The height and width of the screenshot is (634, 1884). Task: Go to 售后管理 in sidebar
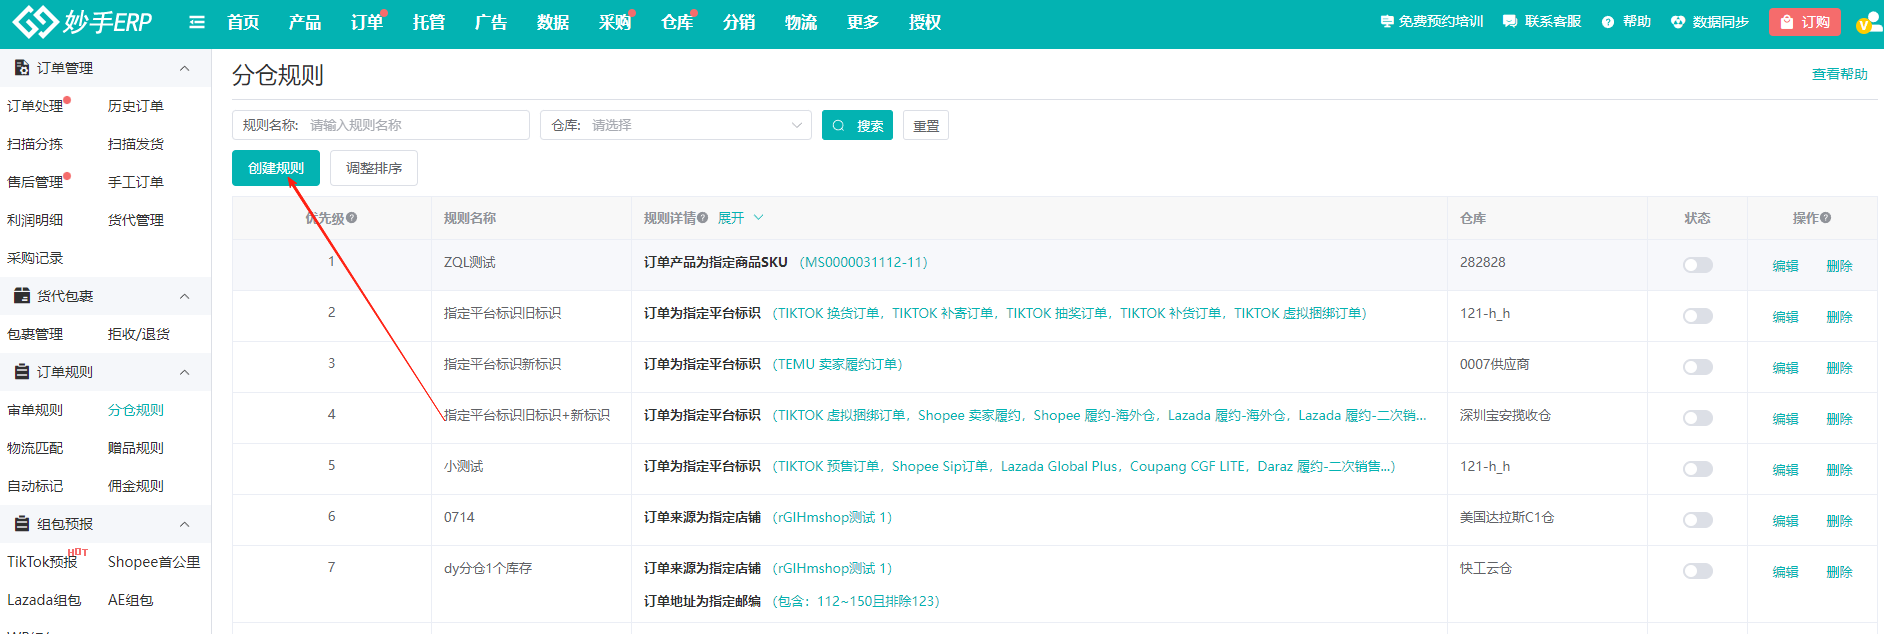click(x=35, y=182)
